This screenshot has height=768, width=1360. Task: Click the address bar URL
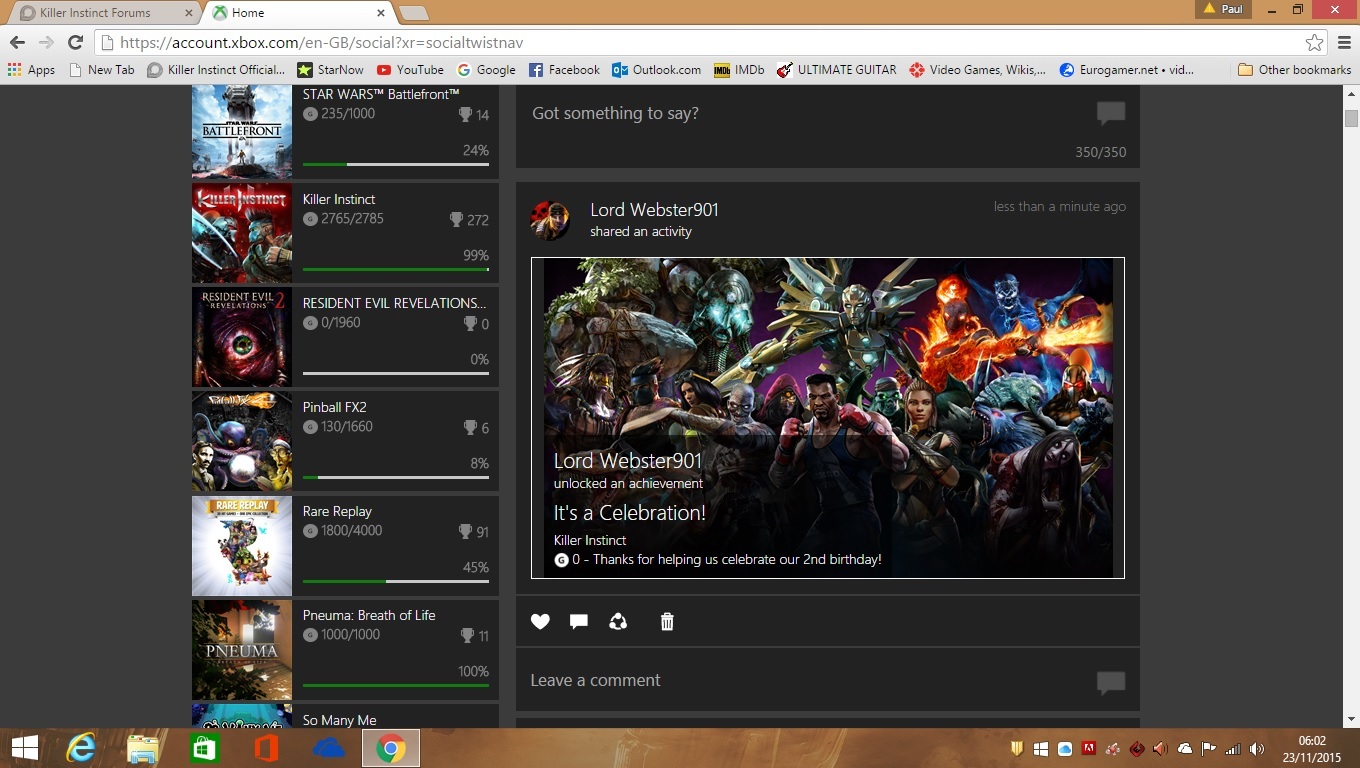321,42
